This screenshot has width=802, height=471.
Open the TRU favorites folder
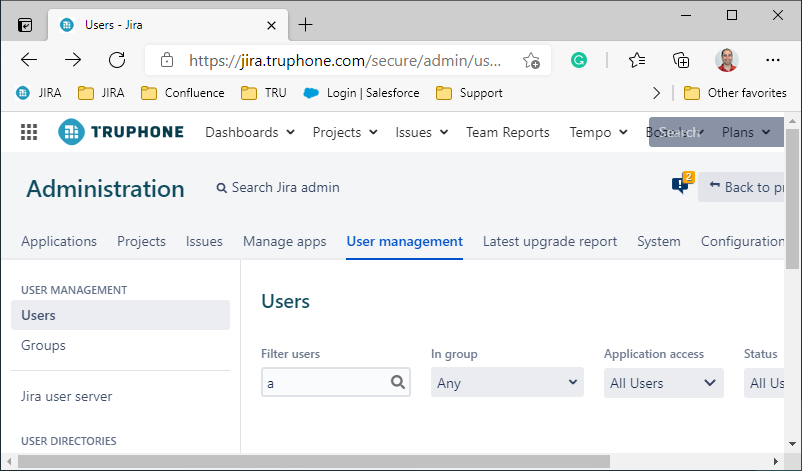(263, 93)
